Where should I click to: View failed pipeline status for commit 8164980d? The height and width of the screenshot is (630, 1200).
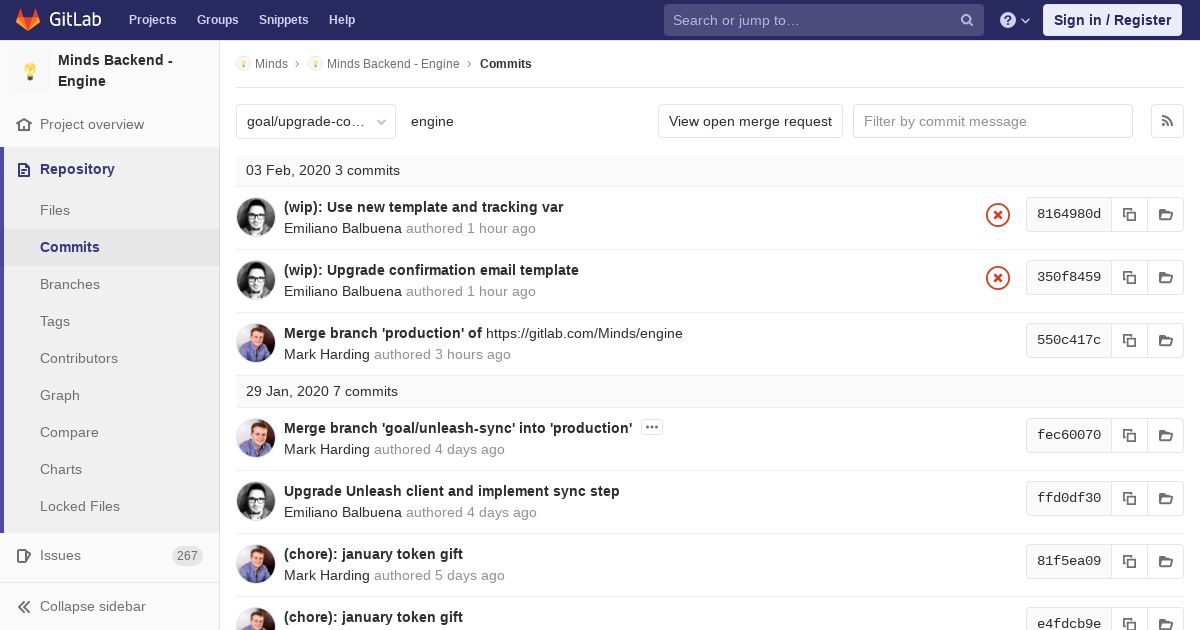click(997, 215)
